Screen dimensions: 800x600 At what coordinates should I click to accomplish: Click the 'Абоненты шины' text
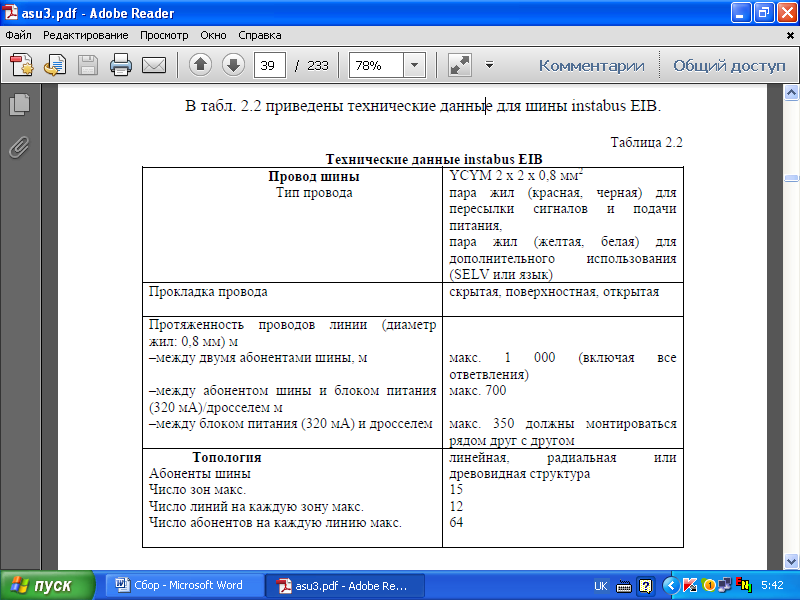199,473
